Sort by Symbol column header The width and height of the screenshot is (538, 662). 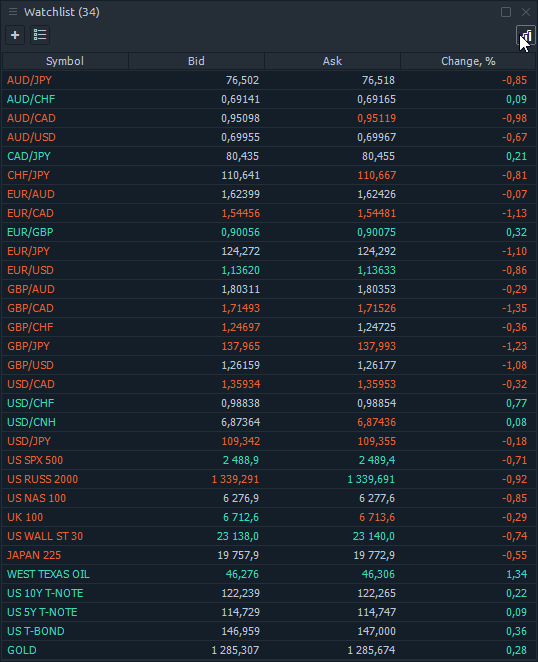tap(65, 61)
